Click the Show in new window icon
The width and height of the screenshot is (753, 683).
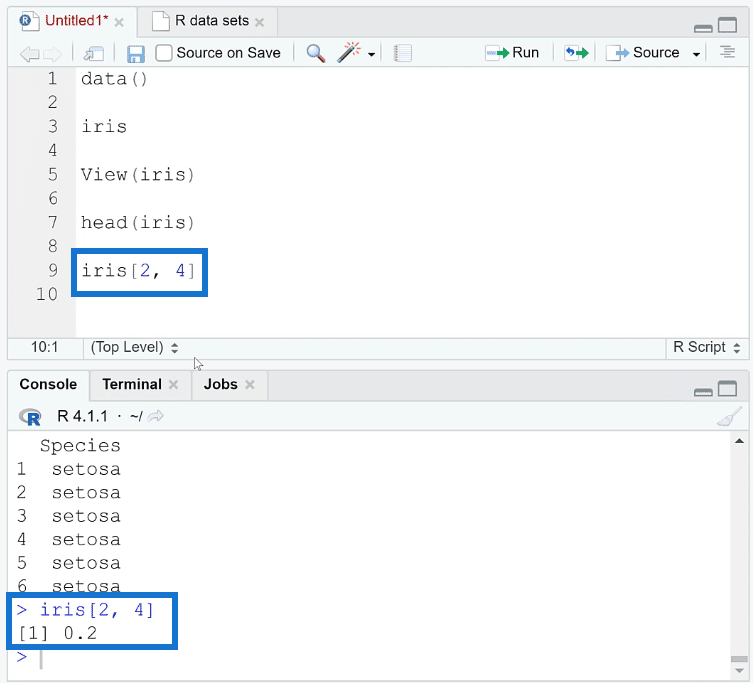coord(94,53)
